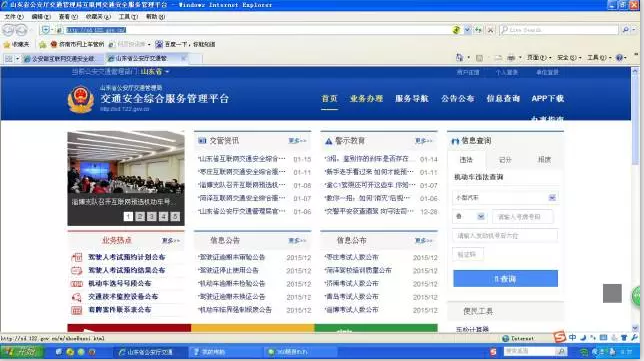Open the help question mark icon
Screen dimensions: 644x361
[x=619, y=58]
